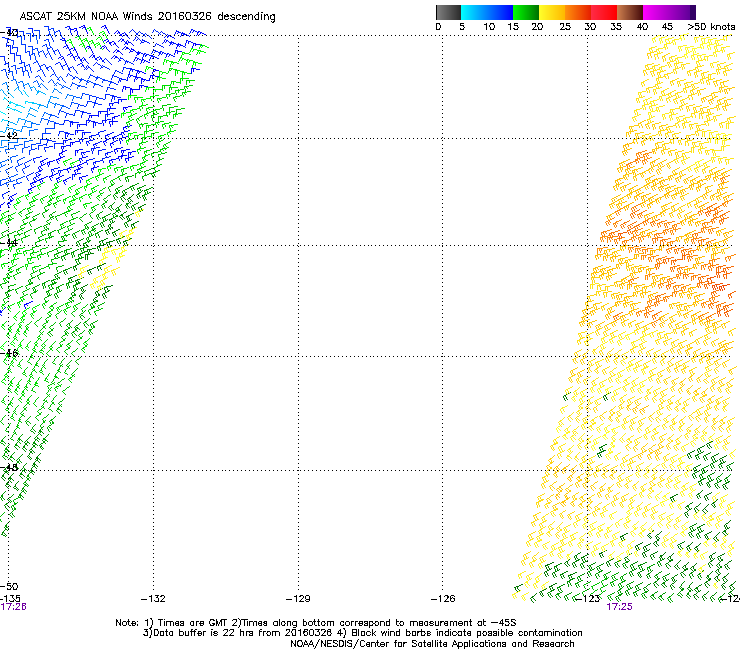
Task: Click the red 30-35 knots color band
Action: [604, 12]
